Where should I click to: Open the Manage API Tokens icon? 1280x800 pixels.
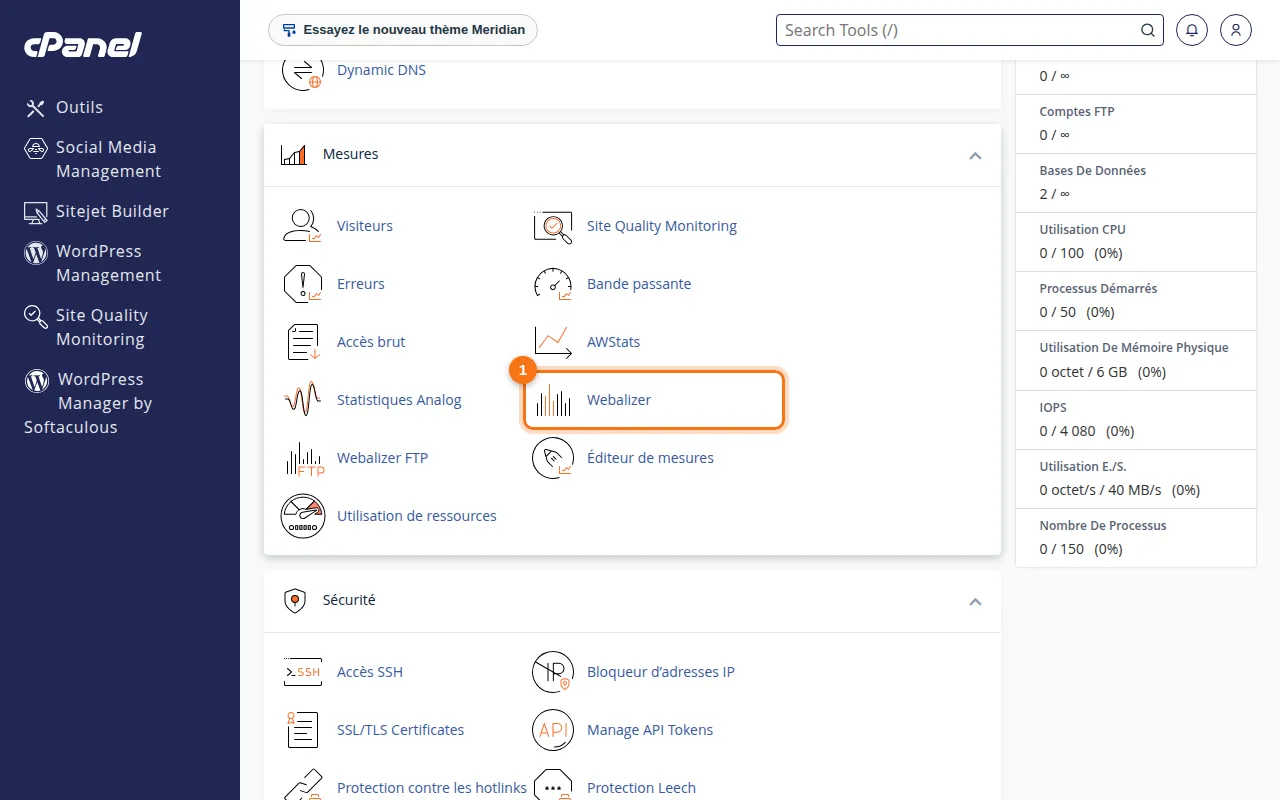[552, 730]
